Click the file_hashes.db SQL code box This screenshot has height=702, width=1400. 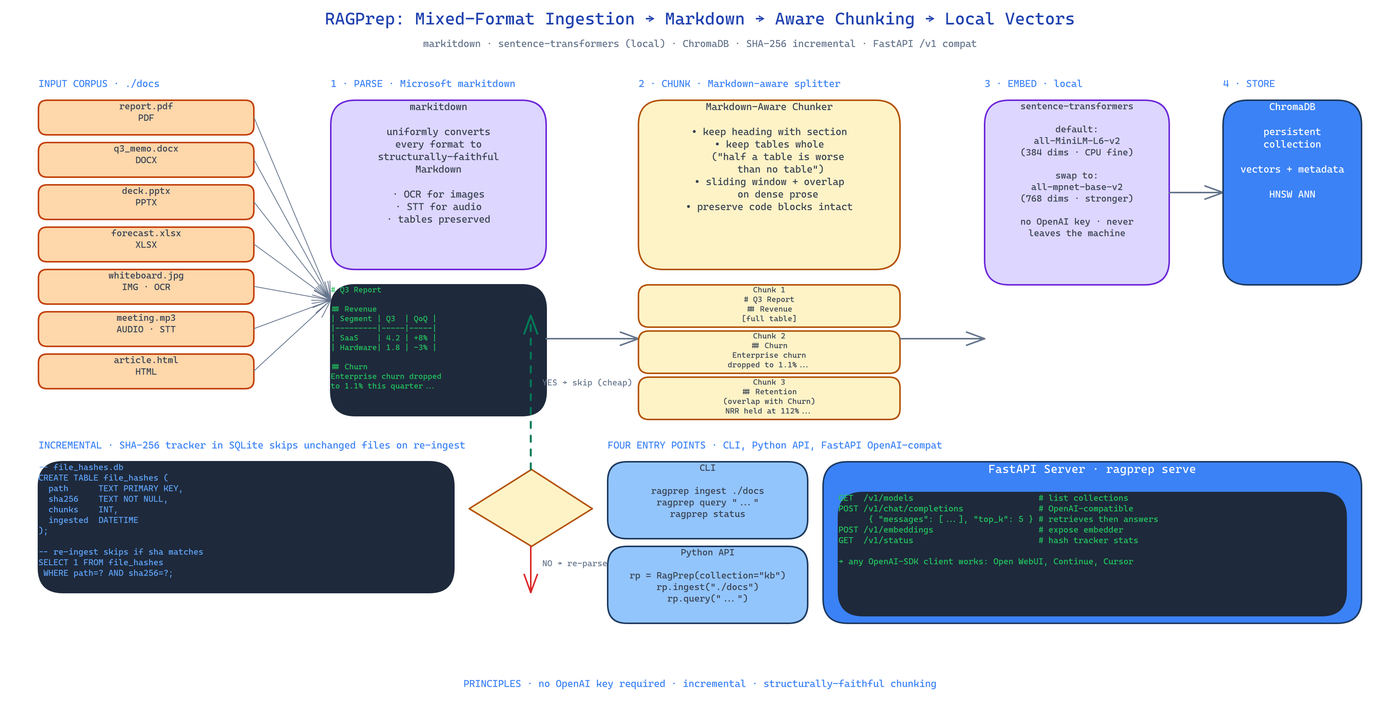246,527
